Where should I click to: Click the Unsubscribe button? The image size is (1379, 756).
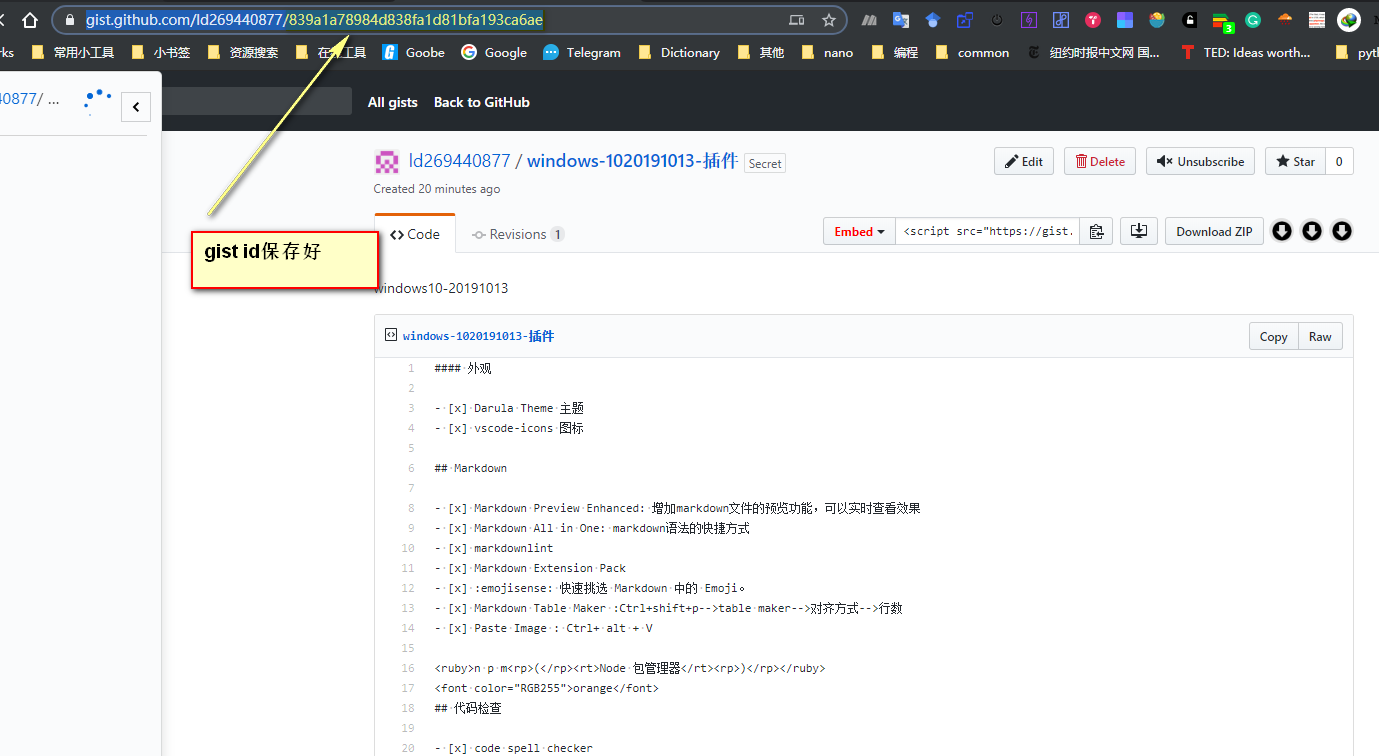click(x=1201, y=161)
